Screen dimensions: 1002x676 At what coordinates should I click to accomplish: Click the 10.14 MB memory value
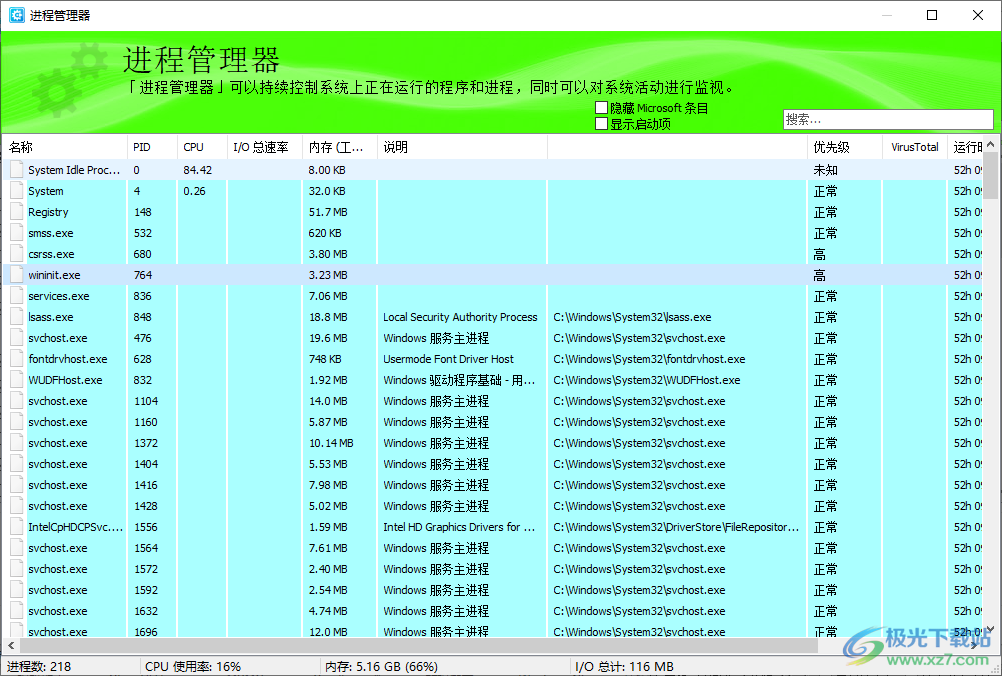[331, 443]
